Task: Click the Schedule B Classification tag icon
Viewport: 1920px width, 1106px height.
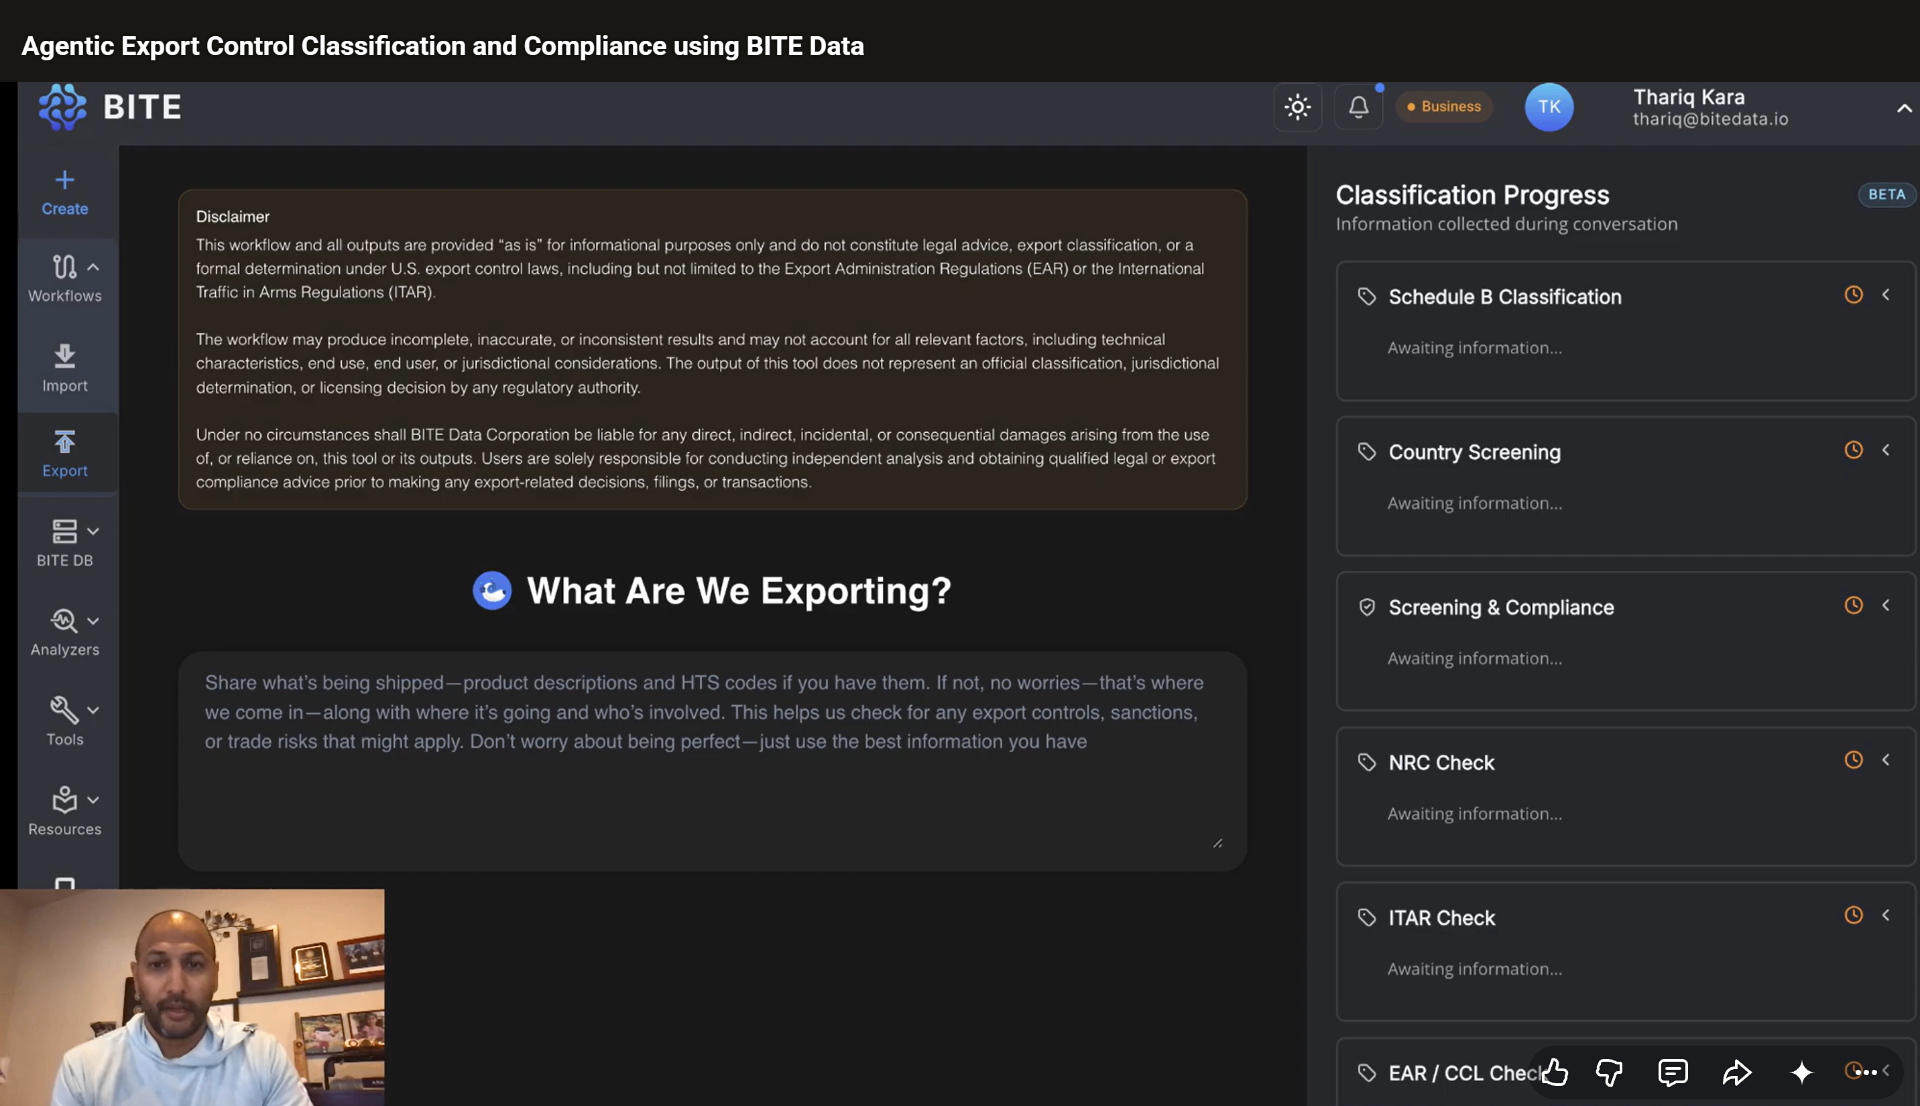Action: [x=1367, y=297]
